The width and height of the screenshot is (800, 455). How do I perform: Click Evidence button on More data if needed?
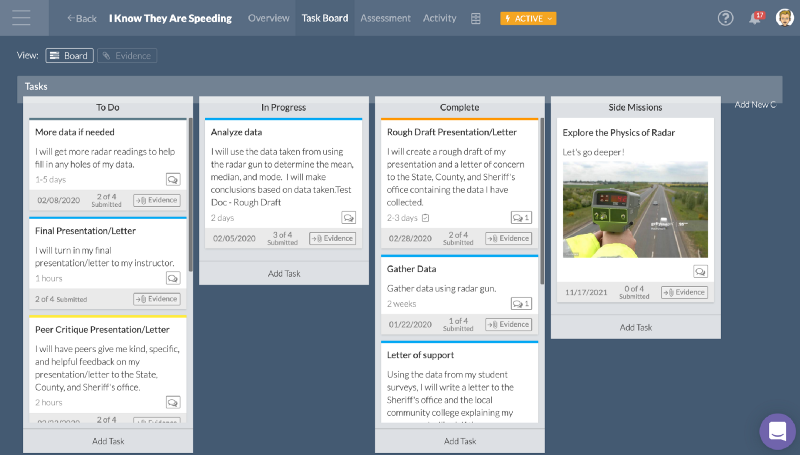point(157,200)
